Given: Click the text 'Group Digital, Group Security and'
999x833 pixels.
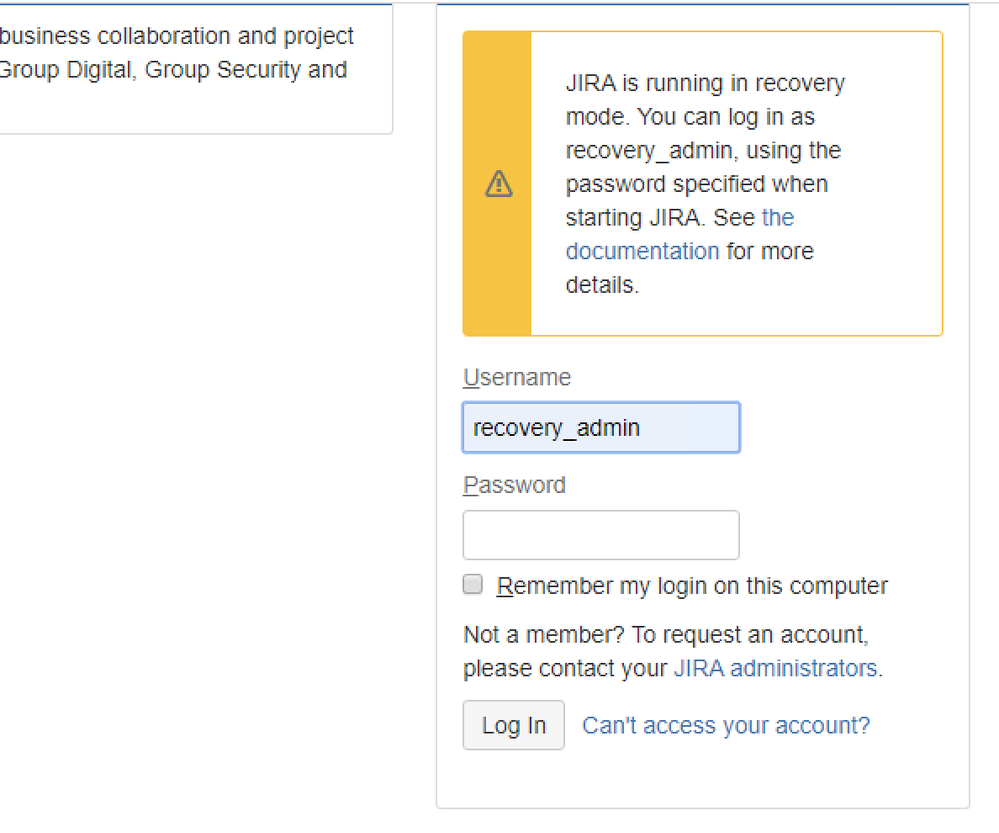Looking at the screenshot, I should point(173,69).
